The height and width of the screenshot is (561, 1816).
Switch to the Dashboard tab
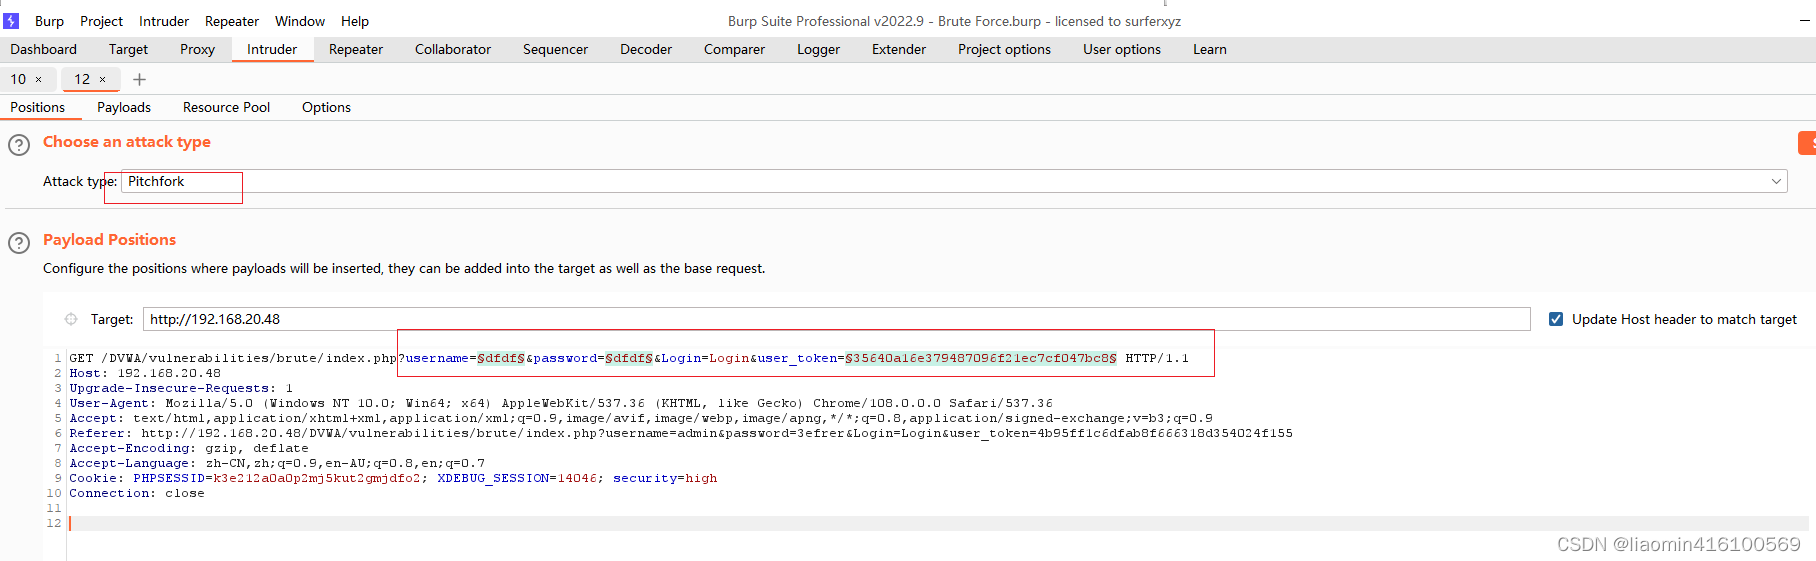43,49
